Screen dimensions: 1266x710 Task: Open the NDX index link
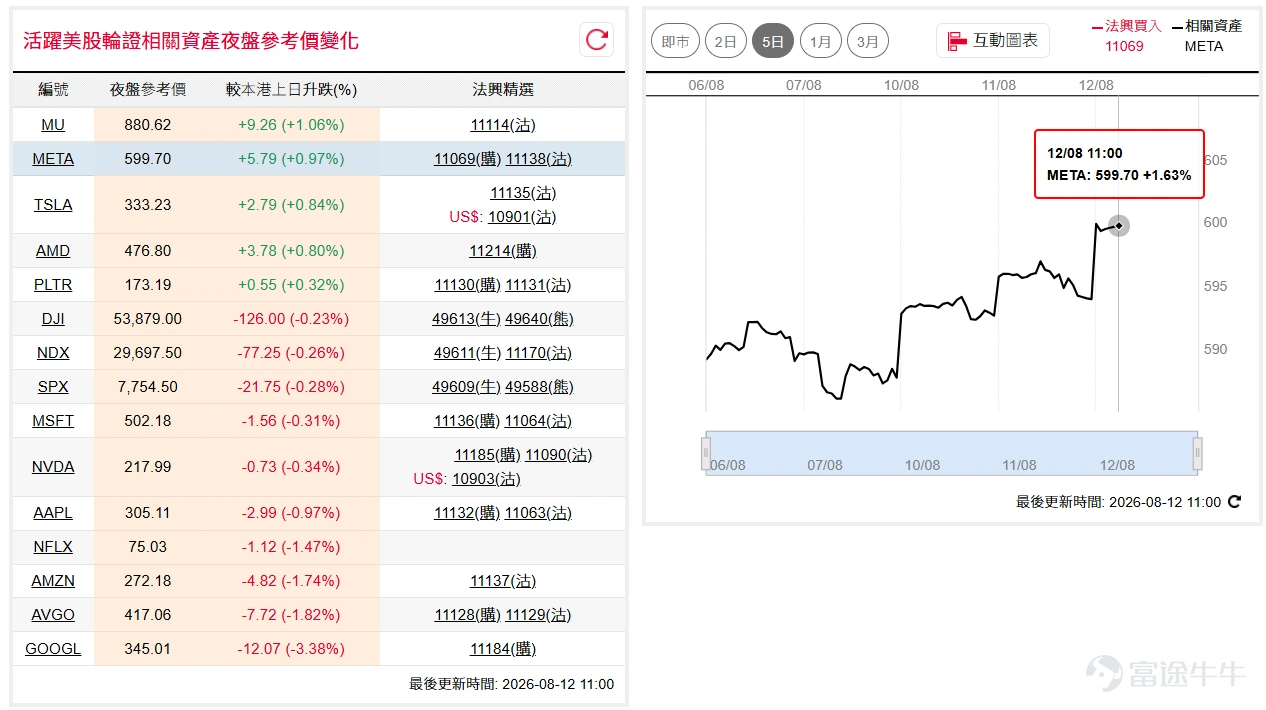(53, 353)
